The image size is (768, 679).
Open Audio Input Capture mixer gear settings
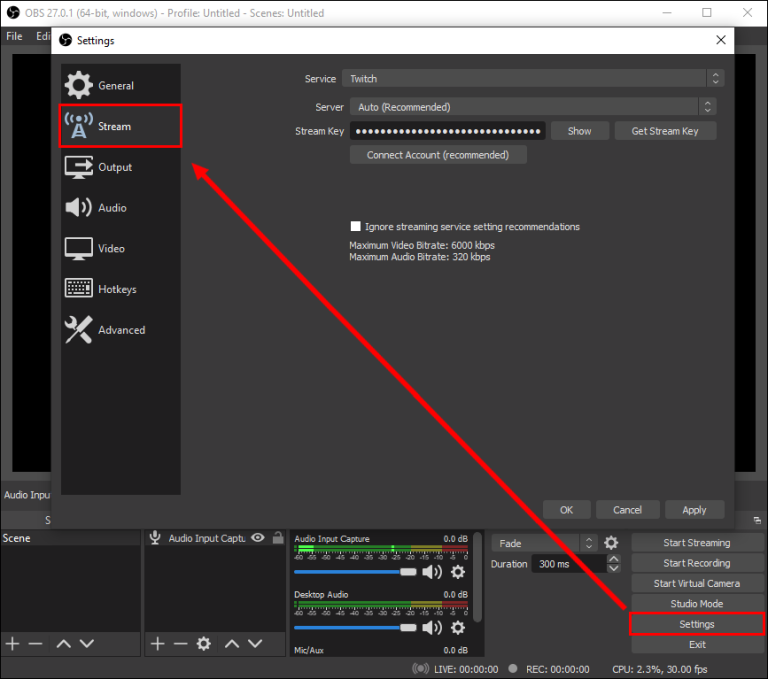click(457, 572)
